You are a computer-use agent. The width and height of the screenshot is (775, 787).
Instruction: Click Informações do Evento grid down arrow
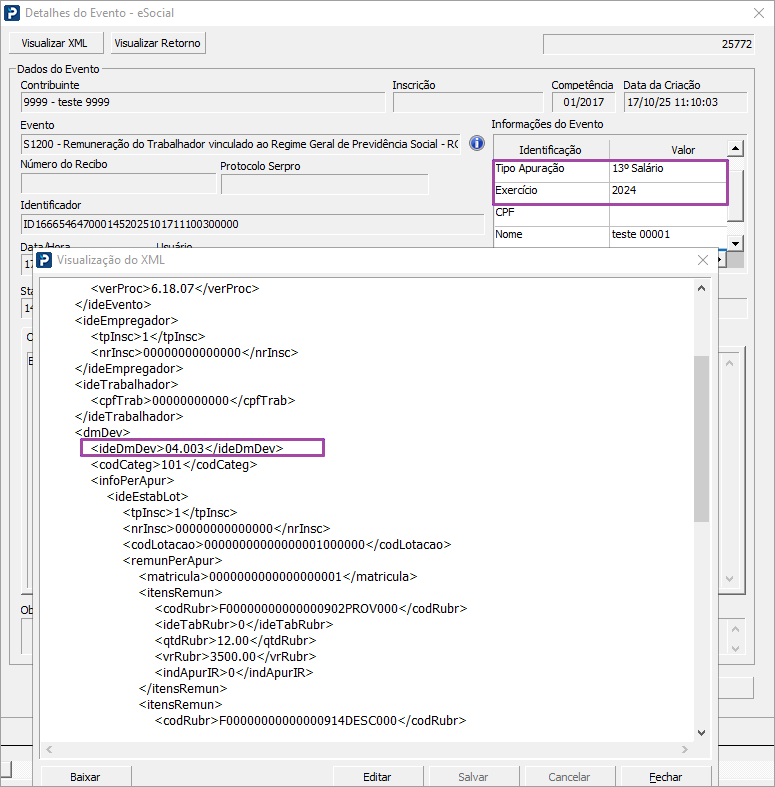click(735, 243)
